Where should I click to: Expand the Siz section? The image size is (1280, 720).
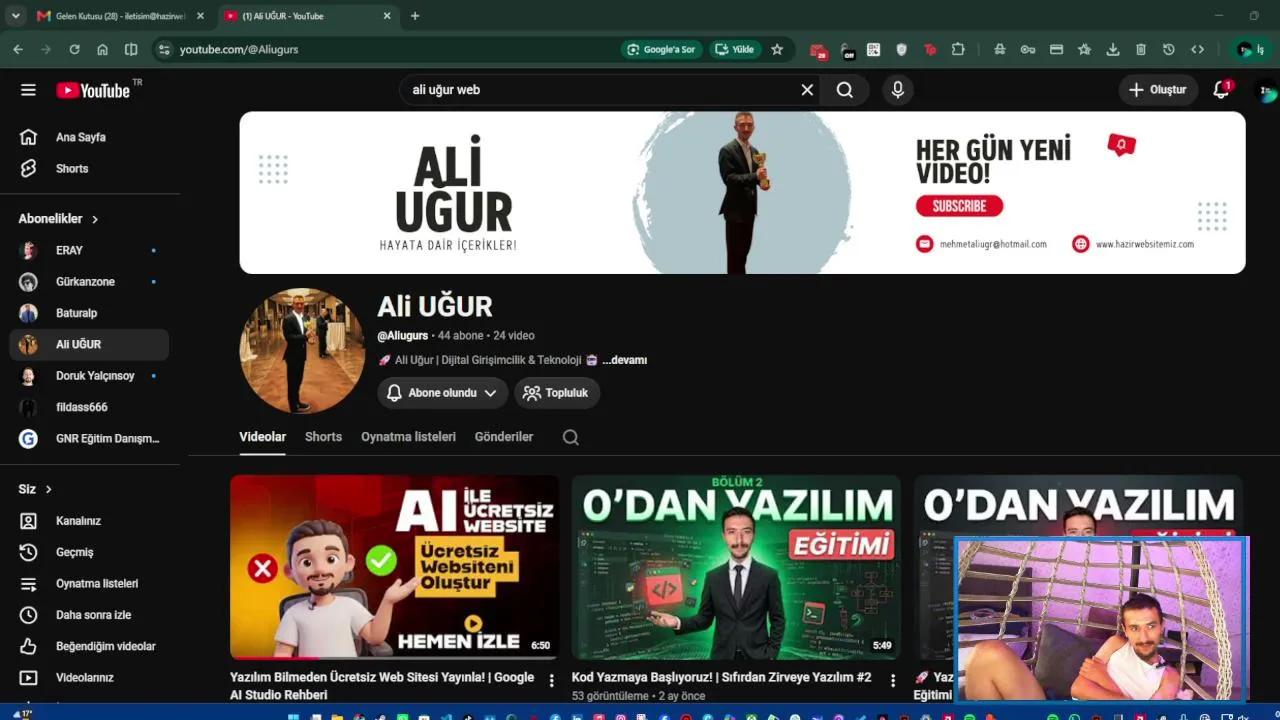tap(35, 489)
